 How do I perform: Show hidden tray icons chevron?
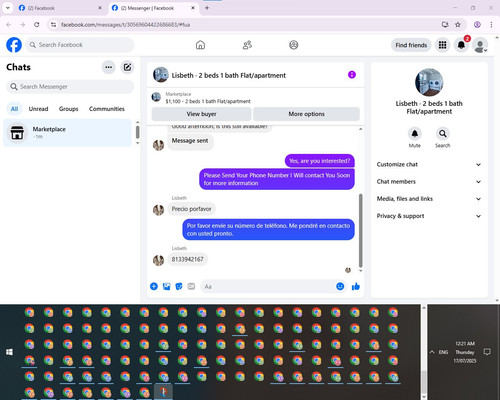(x=432, y=352)
